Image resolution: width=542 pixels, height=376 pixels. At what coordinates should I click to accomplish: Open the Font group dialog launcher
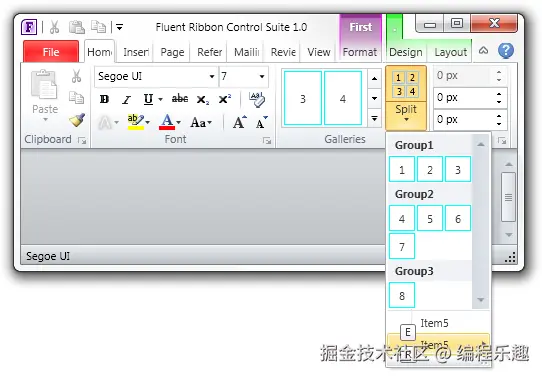point(267,140)
